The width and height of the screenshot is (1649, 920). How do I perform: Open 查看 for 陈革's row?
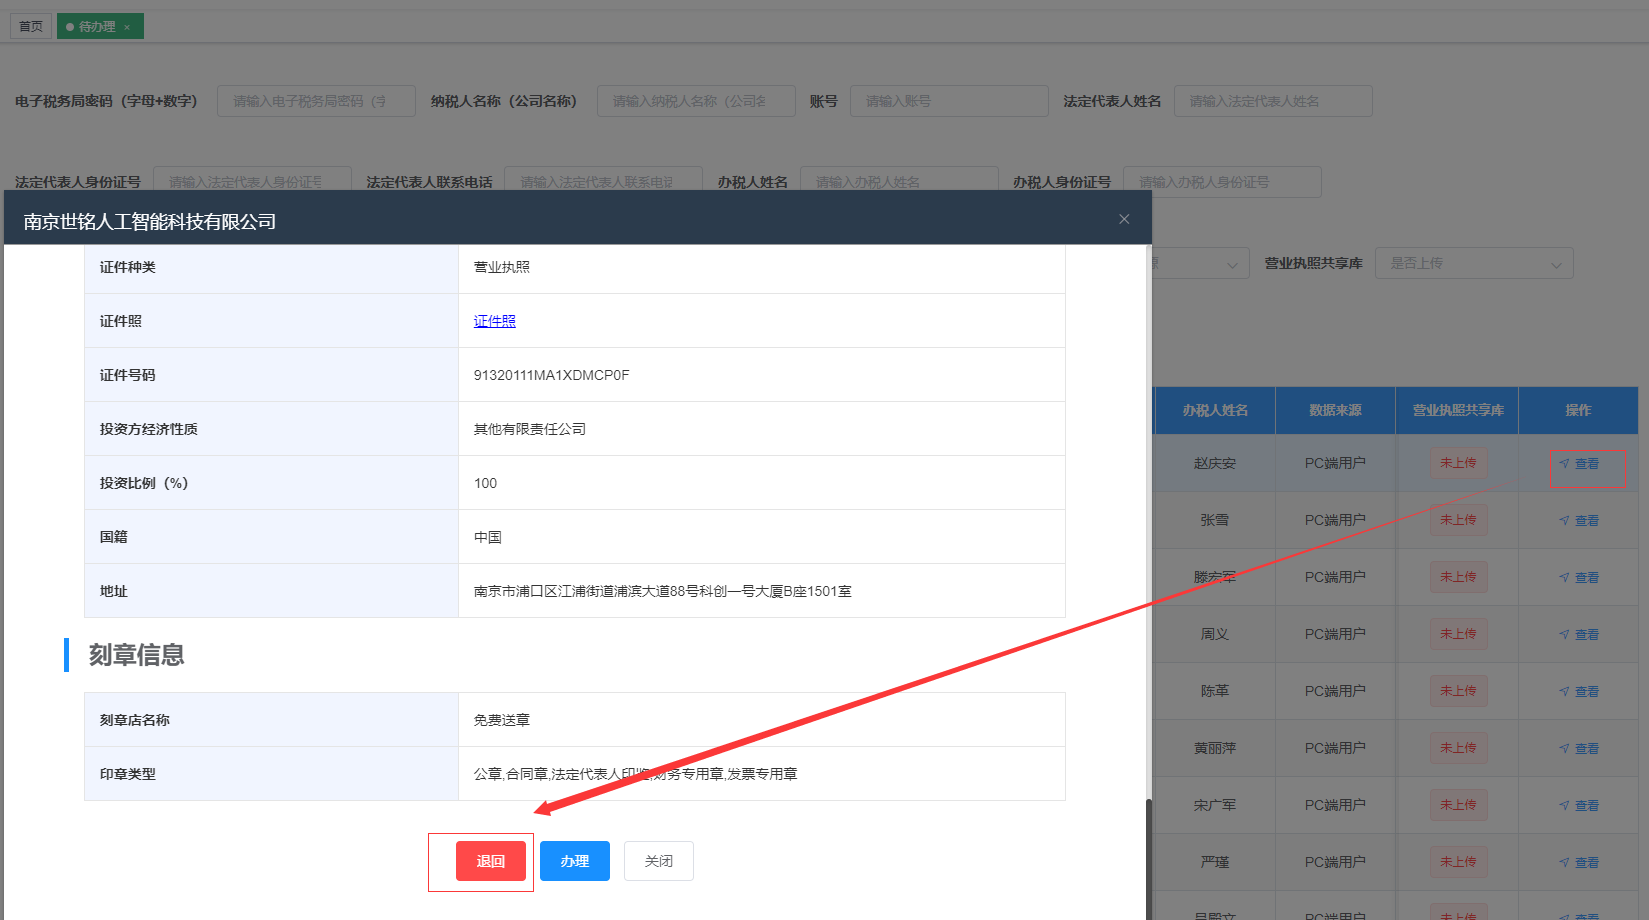1579,692
